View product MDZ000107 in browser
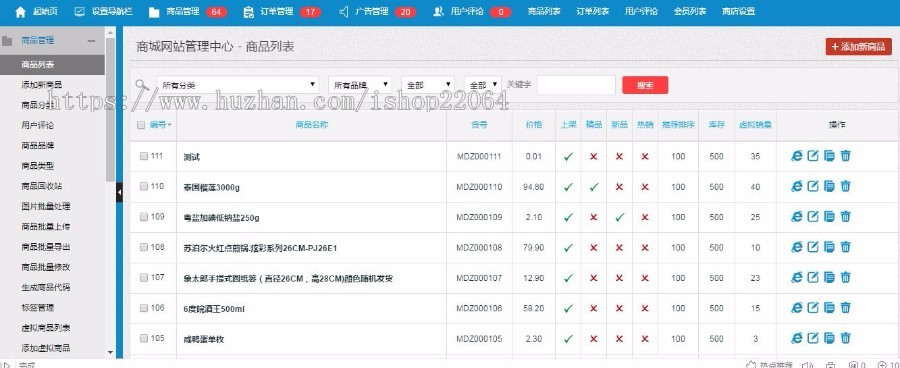The height and width of the screenshot is (368, 900). (x=797, y=277)
